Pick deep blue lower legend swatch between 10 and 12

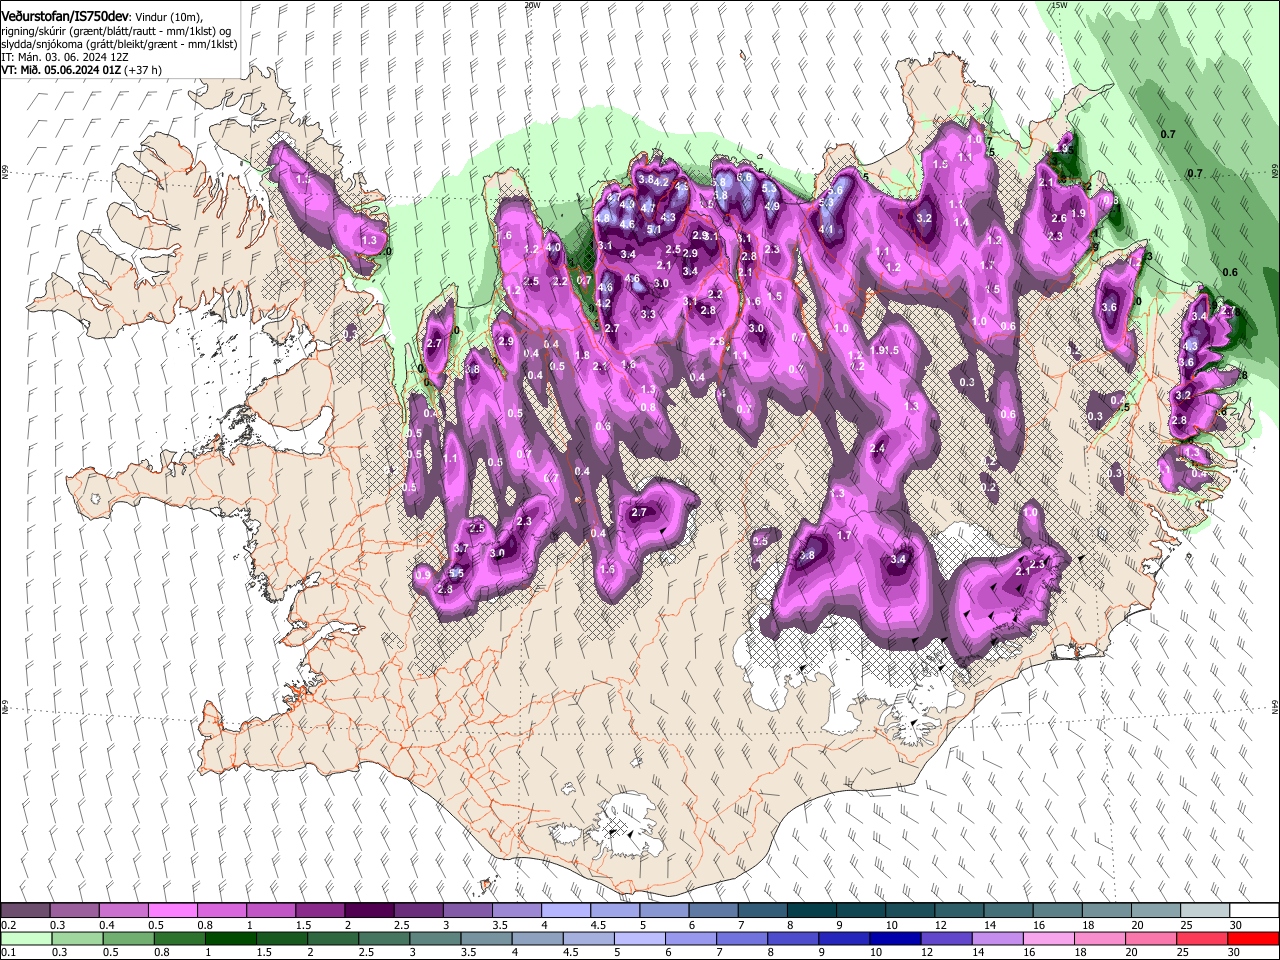point(894,939)
